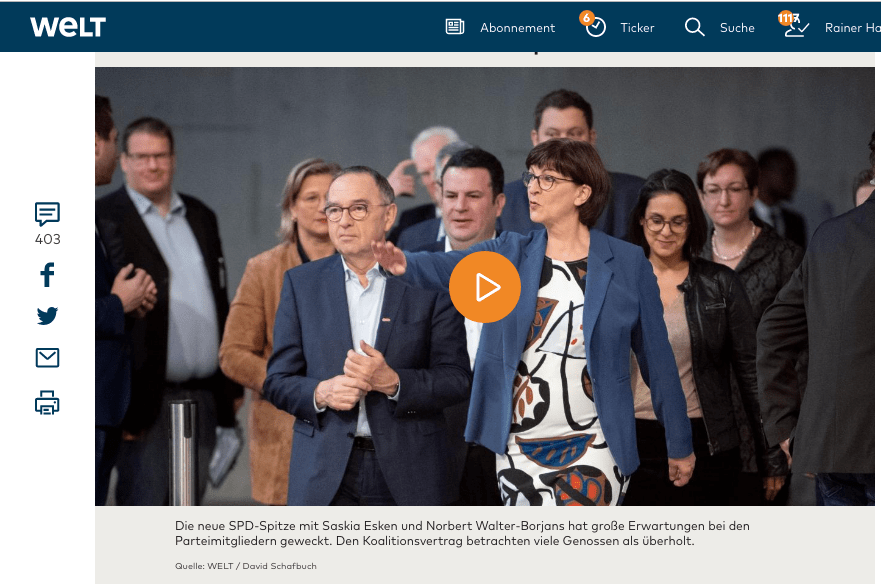Click the Suche magnifying glass icon
The width and height of the screenshot is (881, 586).
(x=694, y=27)
